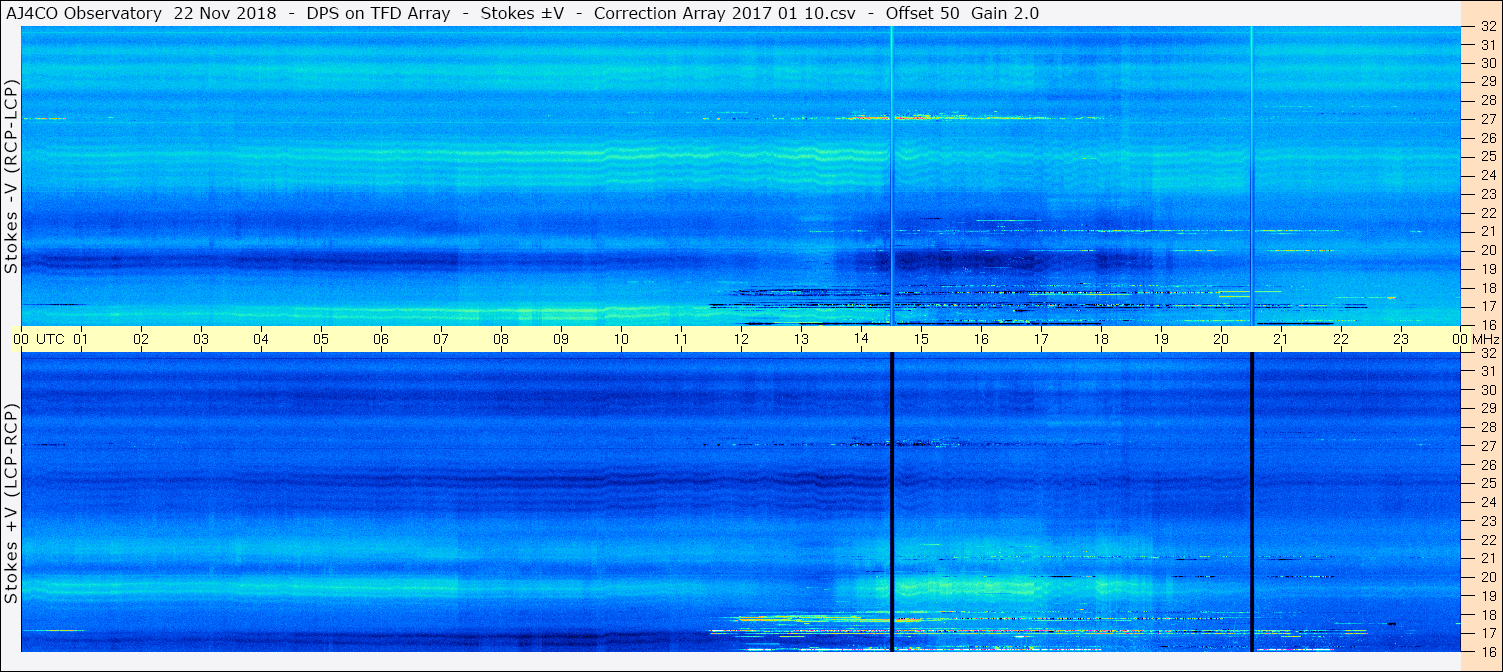Pick the 19 MHz label on the Stokes -V scale
This screenshot has width=1503, height=672.
click(x=1487, y=269)
